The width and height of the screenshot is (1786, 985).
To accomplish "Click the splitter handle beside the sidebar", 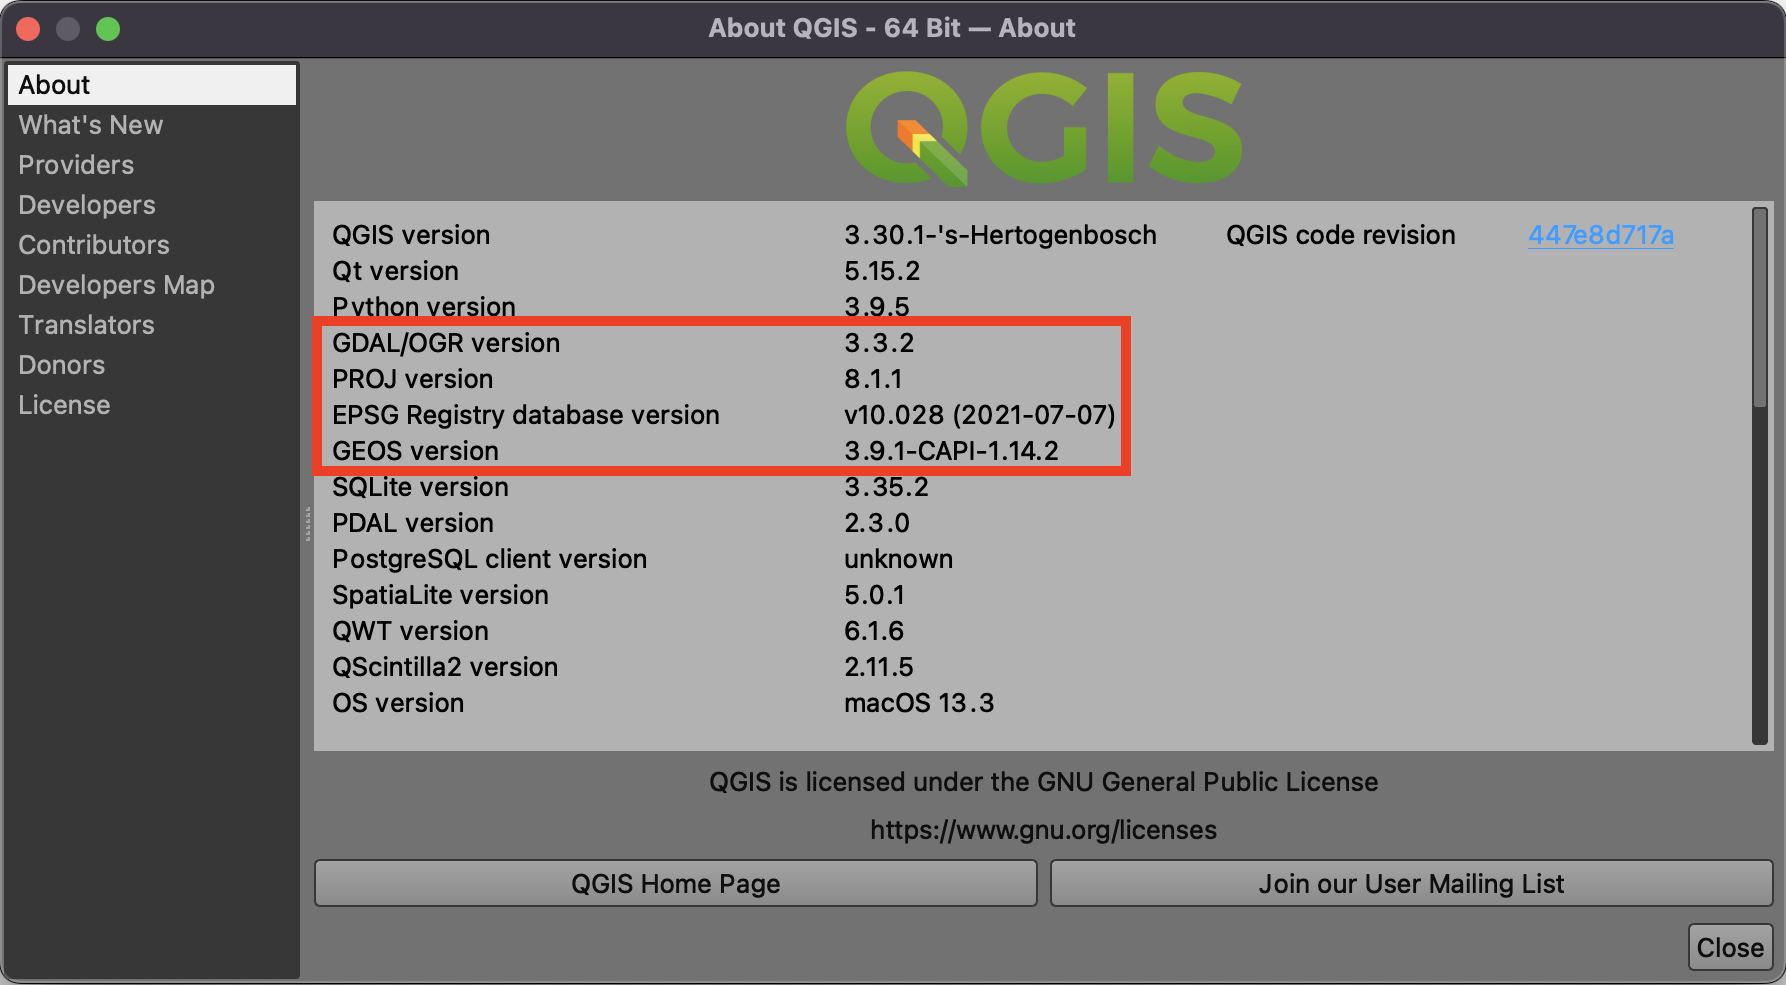I will [307, 524].
